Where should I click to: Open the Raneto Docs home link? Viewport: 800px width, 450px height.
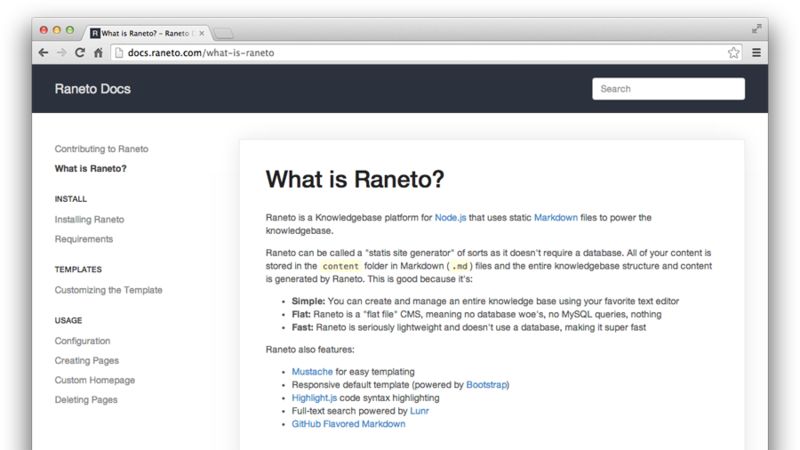[92, 89]
